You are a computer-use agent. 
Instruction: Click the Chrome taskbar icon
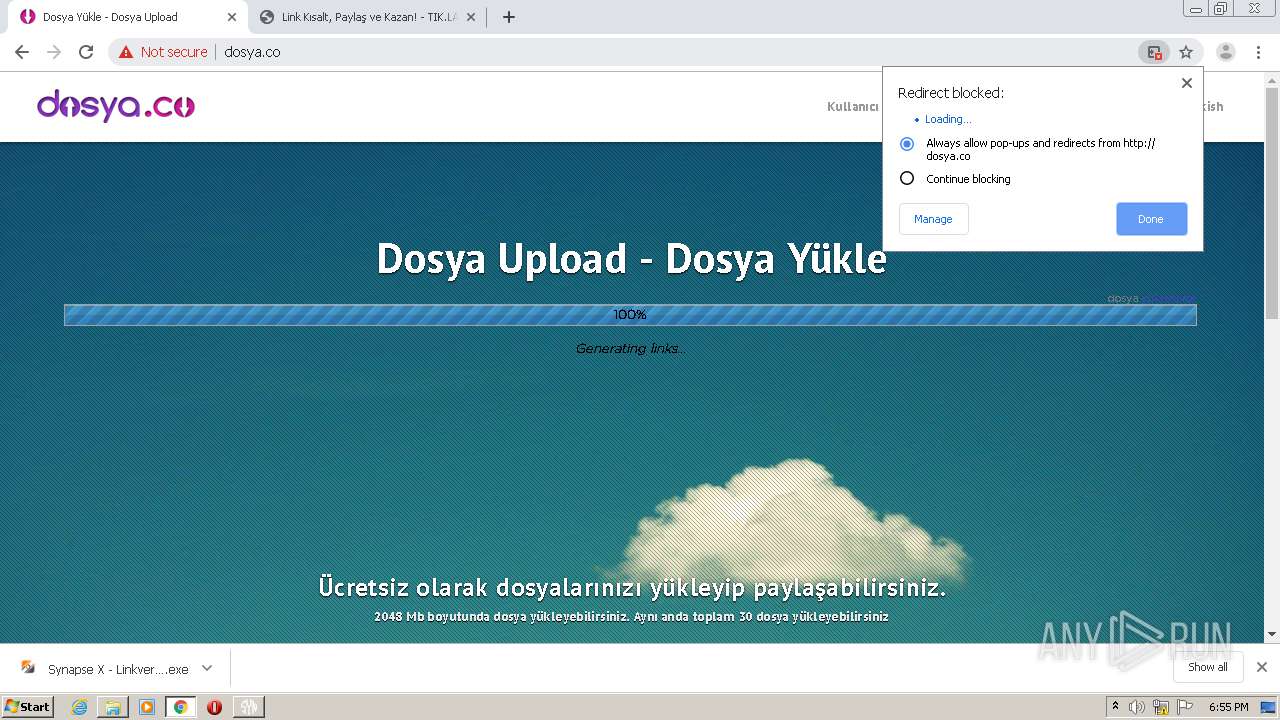coord(181,707)
